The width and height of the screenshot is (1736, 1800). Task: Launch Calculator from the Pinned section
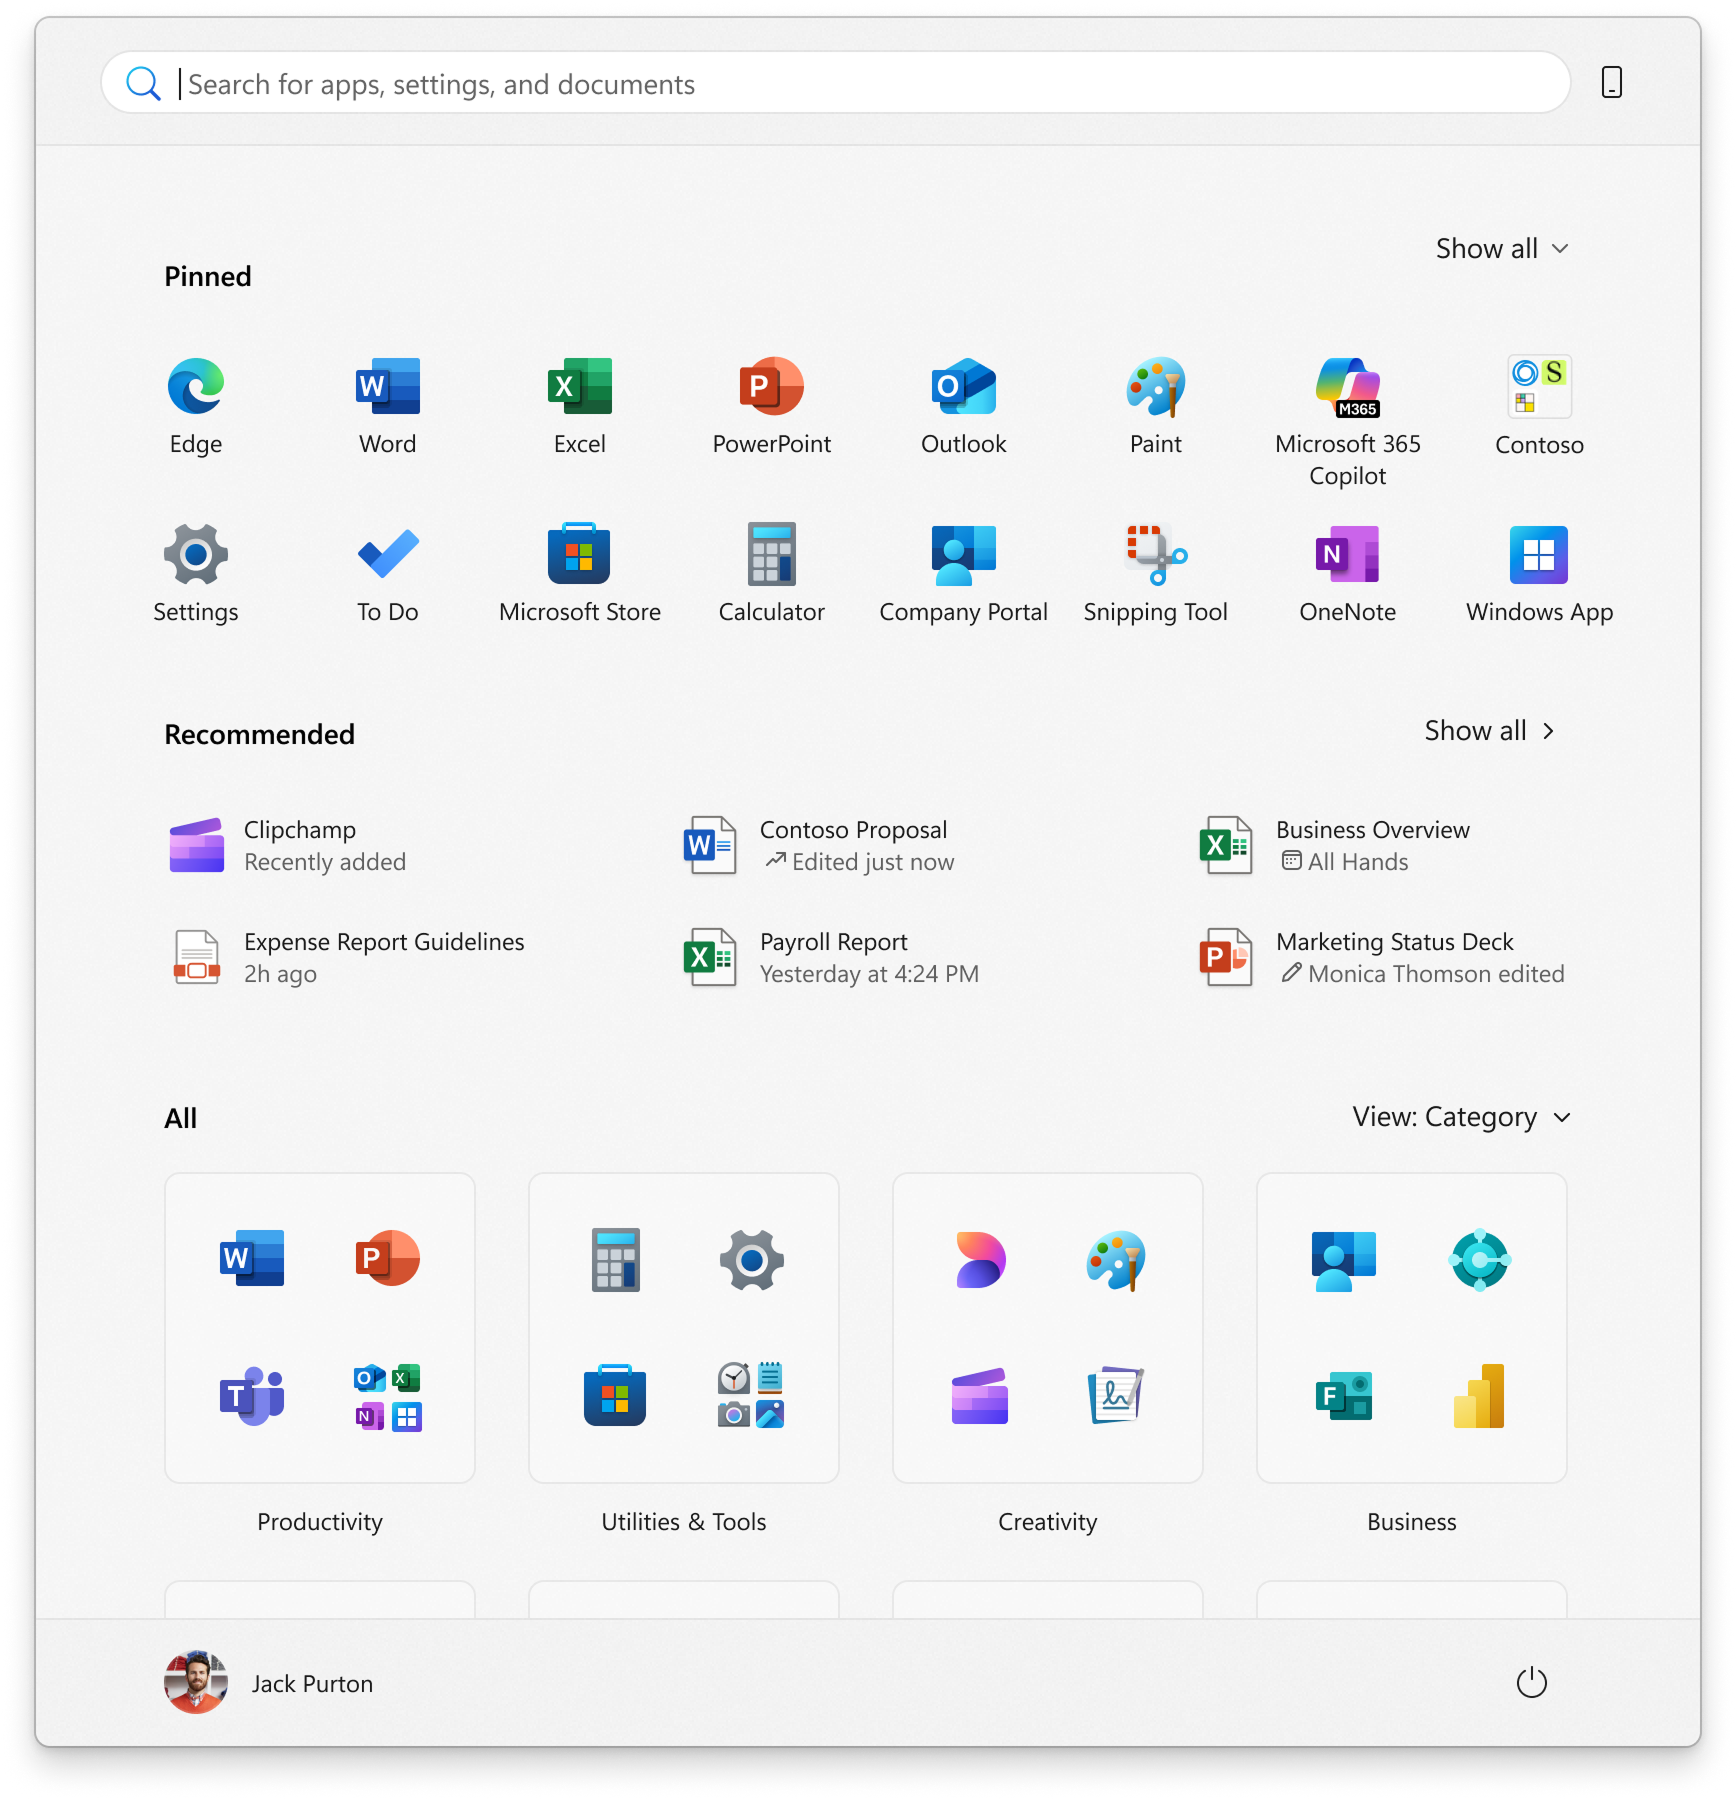pyautogui.click(x=772, y=573)
